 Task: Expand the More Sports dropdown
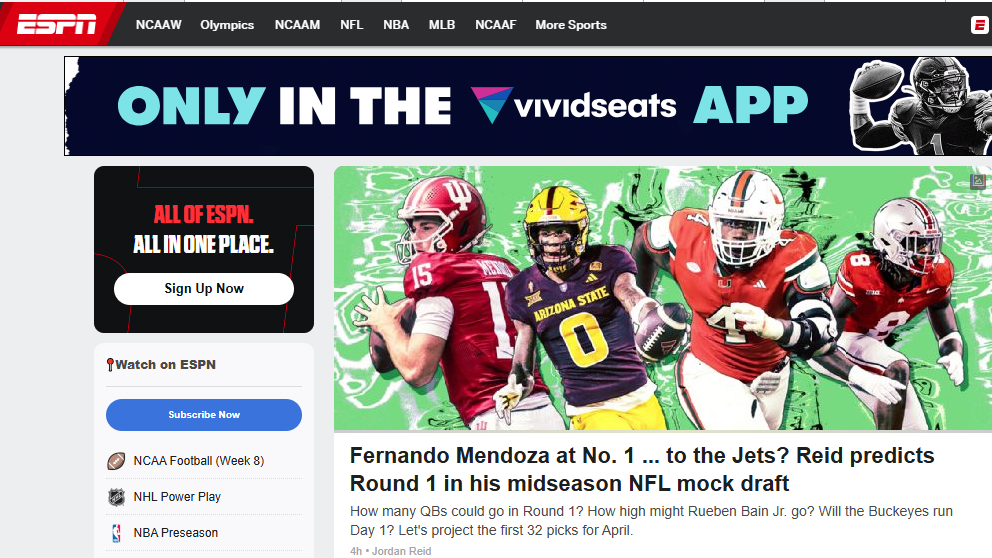(x=571, y=25)
